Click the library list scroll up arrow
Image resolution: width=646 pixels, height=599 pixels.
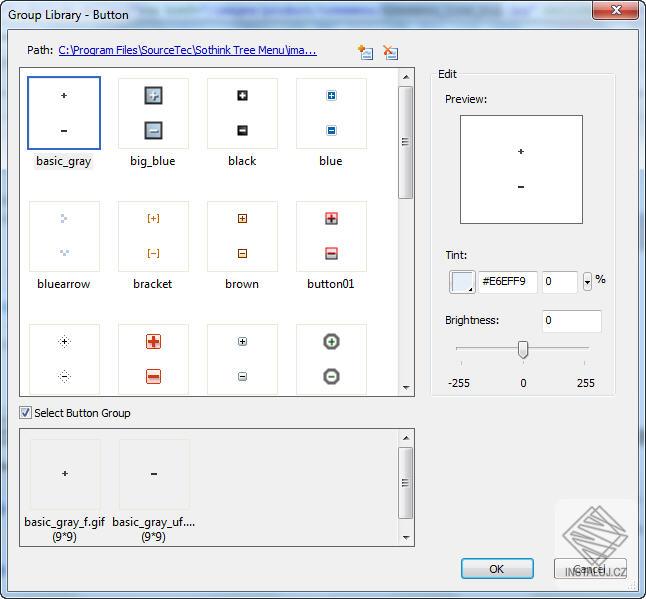(406, 77)
